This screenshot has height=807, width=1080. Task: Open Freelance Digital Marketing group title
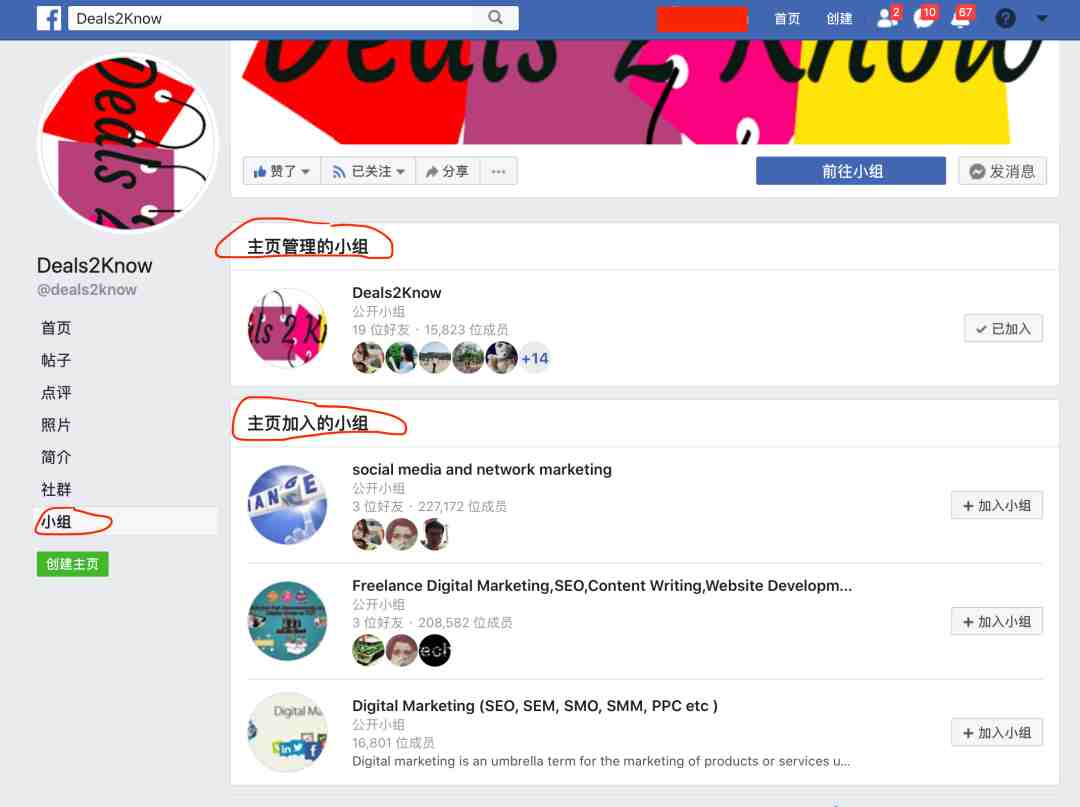[602, 586]
